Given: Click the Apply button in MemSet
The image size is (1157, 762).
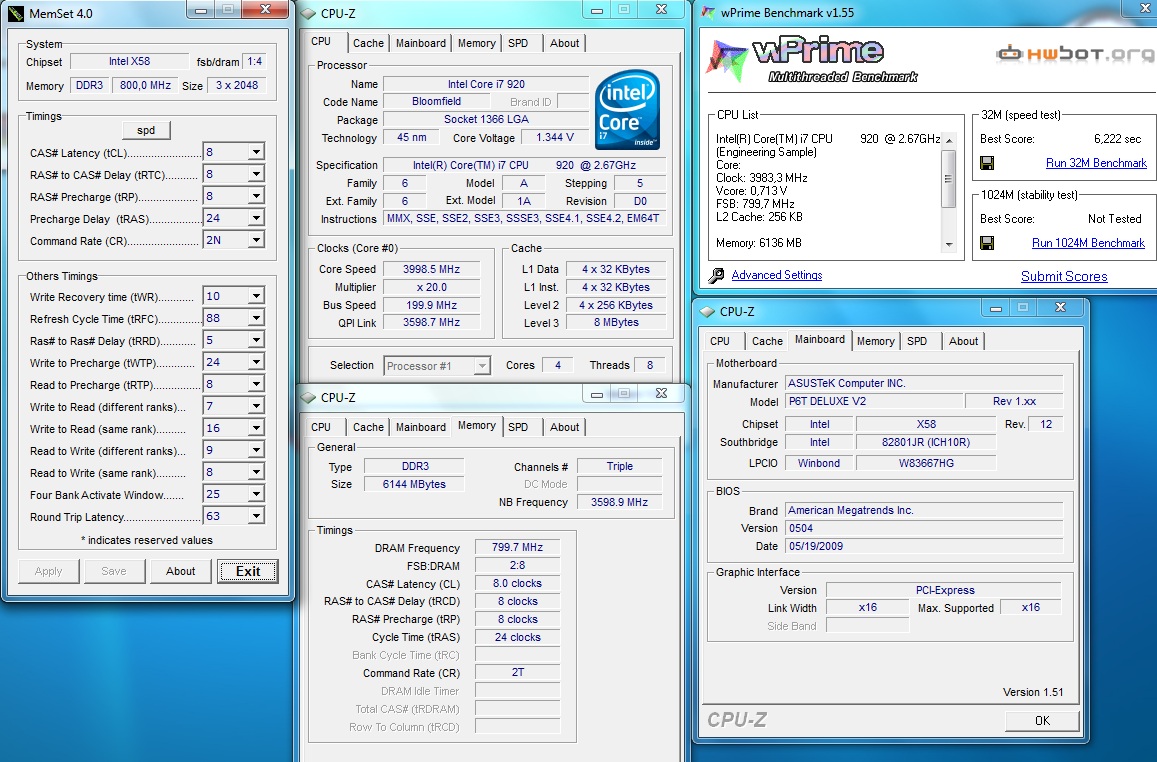Looking at the screenshot, I should point(49,571).
